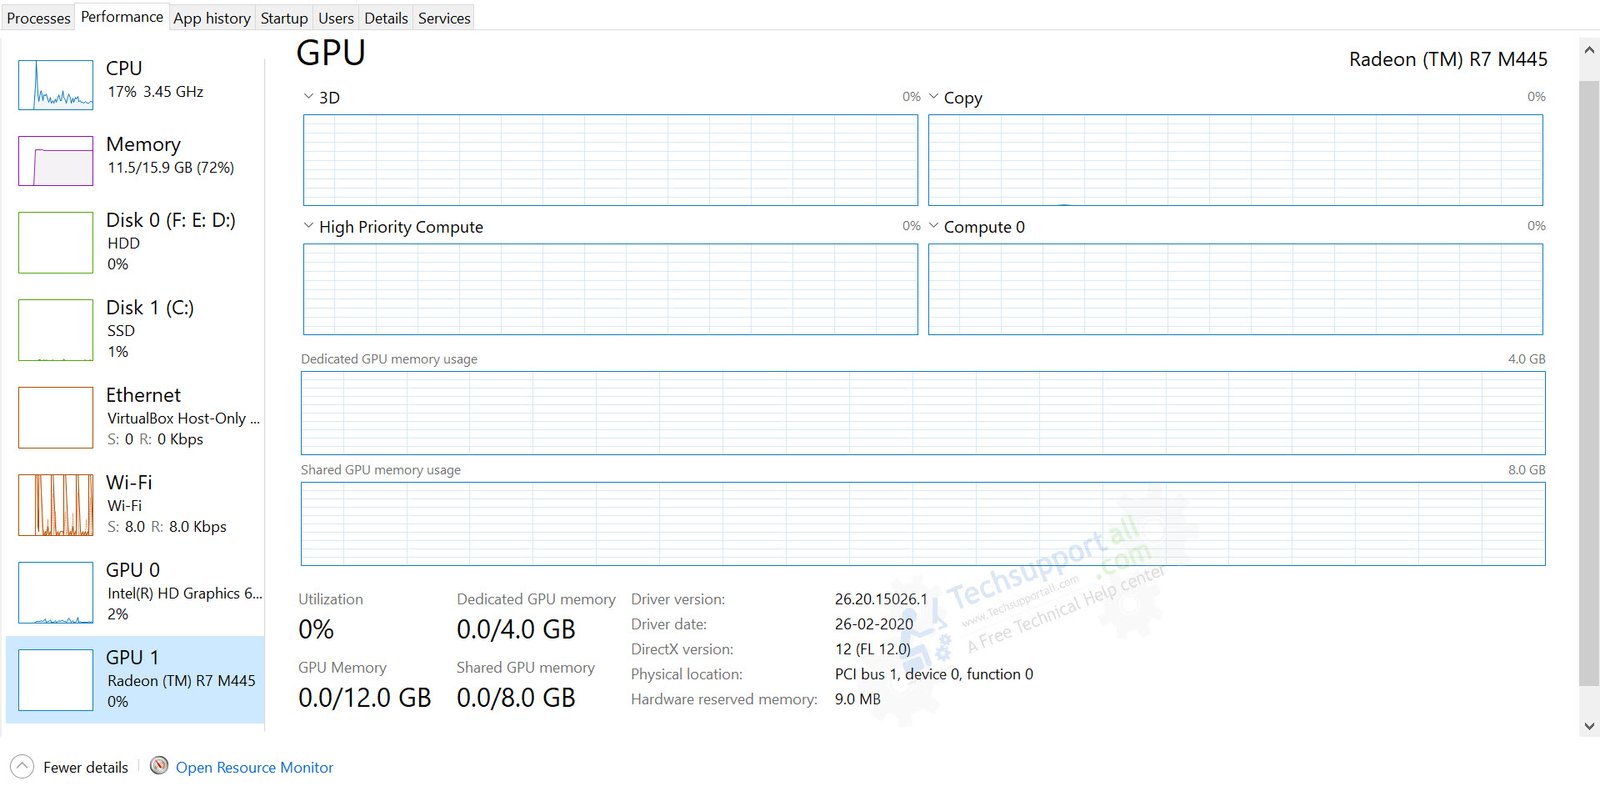
Task: Click 'VirtualBox Host-Only' Ethernet adapter text
Action: pyautogui.click(x=183, y=418)
